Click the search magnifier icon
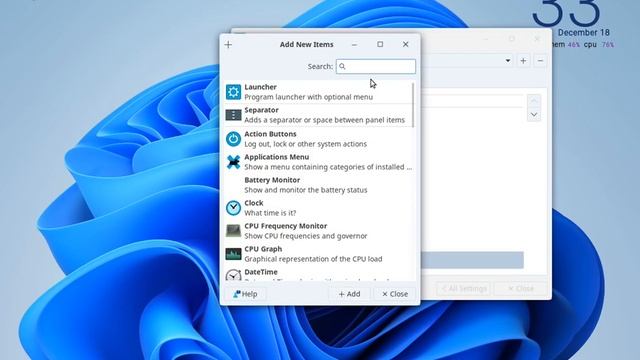 (342, 66)
